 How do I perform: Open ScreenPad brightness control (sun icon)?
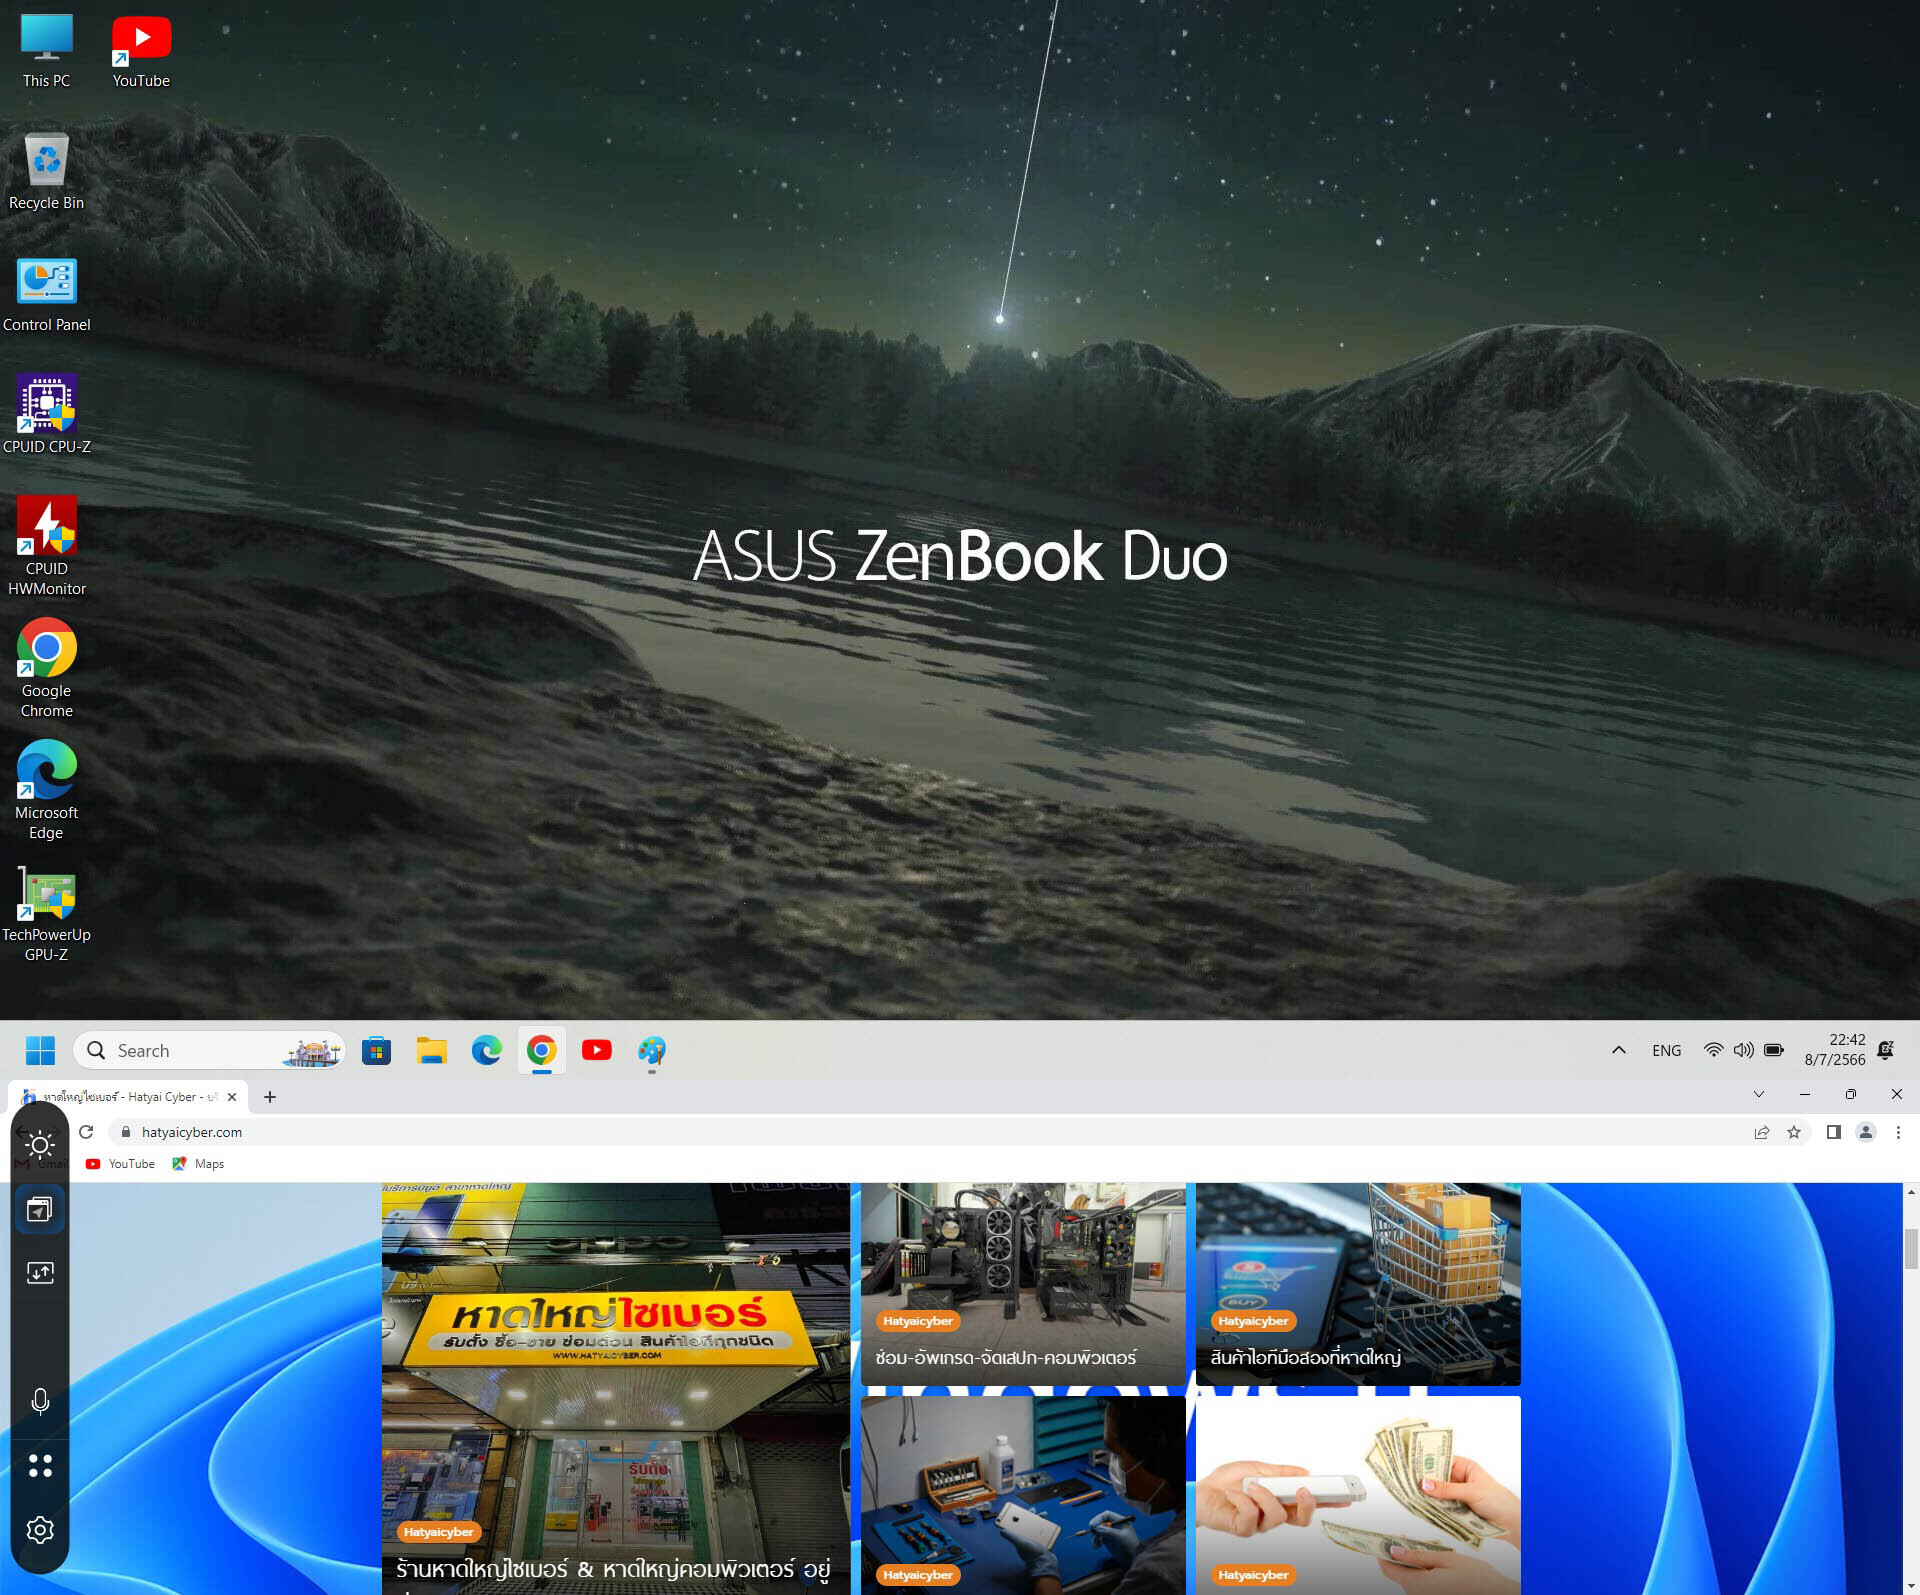click(x=40, y=1145)
